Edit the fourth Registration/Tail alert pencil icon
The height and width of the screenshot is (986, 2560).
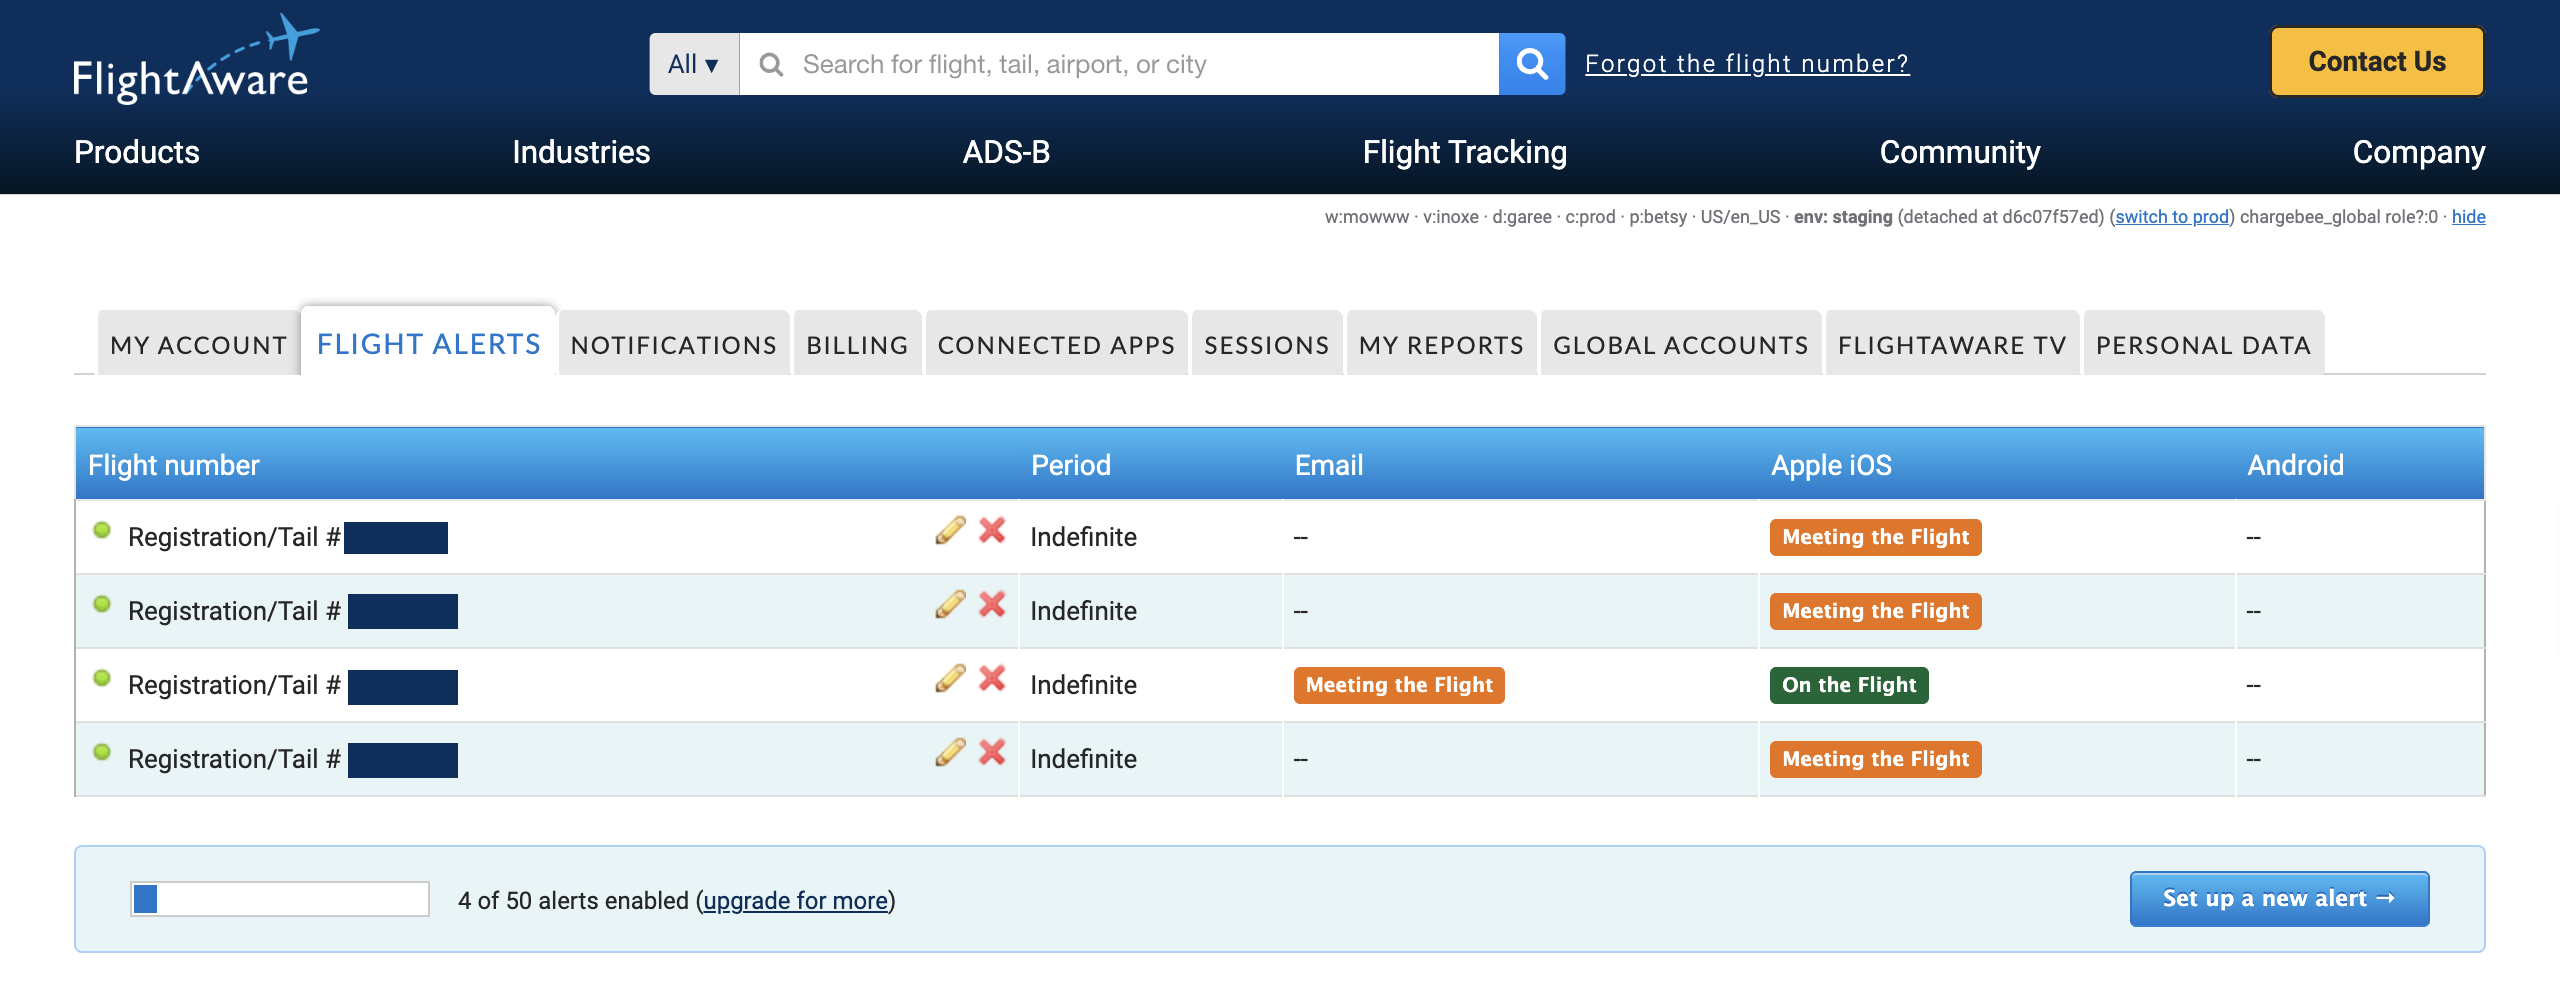950,752
